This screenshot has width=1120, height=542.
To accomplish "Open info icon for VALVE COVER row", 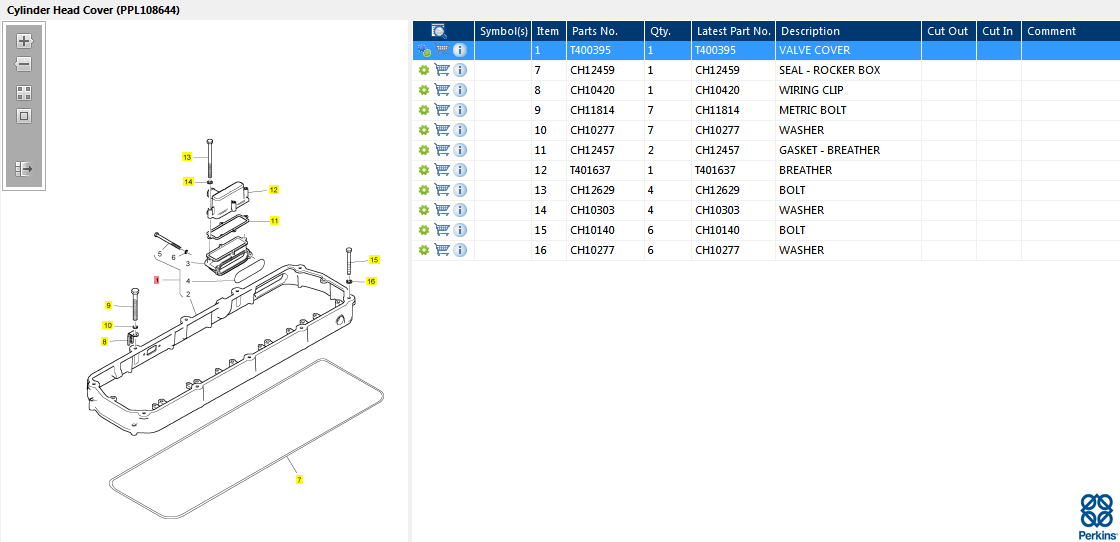I will (x=460, y=50).
